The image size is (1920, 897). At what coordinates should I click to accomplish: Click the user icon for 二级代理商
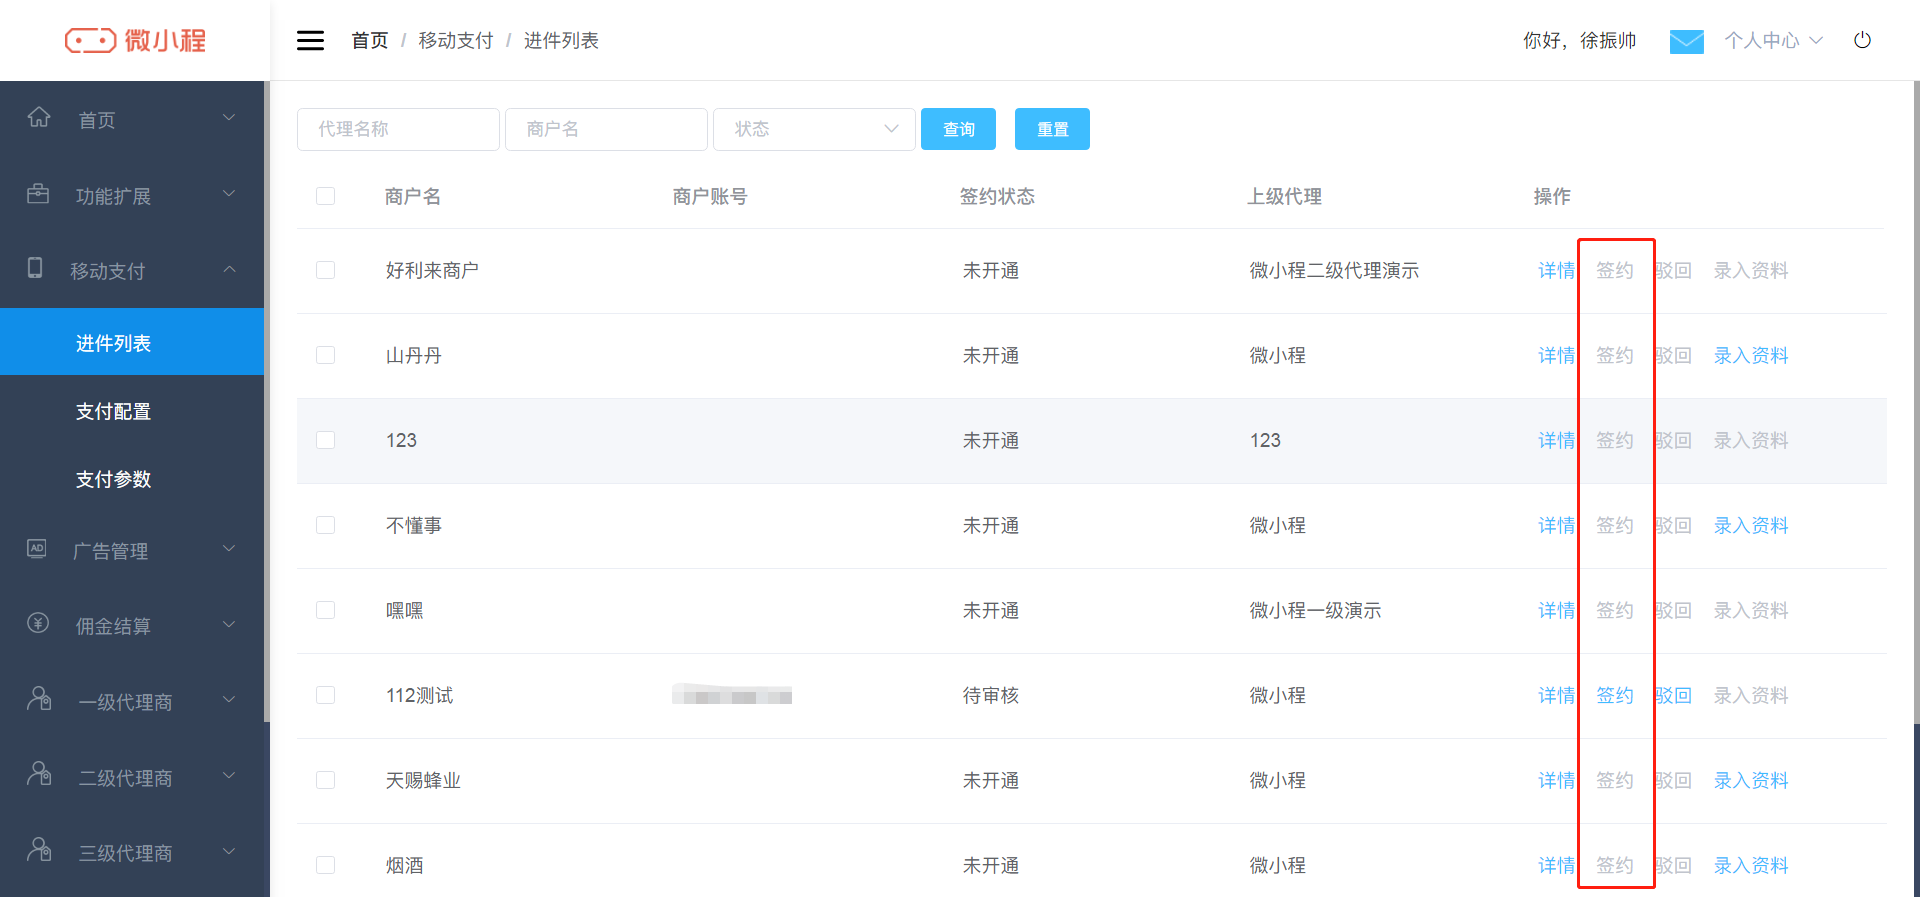click(39, 774)
